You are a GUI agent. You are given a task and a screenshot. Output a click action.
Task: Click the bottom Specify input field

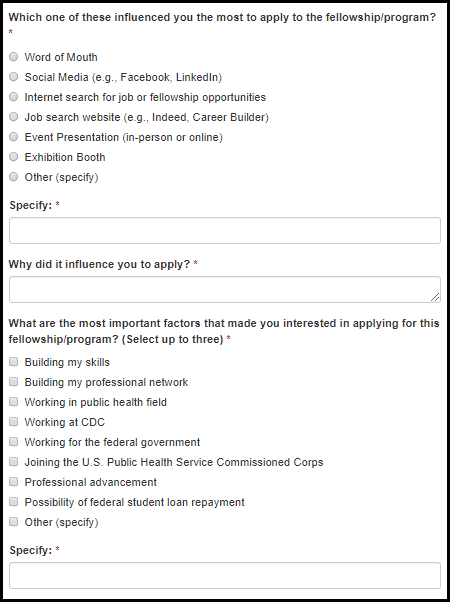[x=225, y=576]
